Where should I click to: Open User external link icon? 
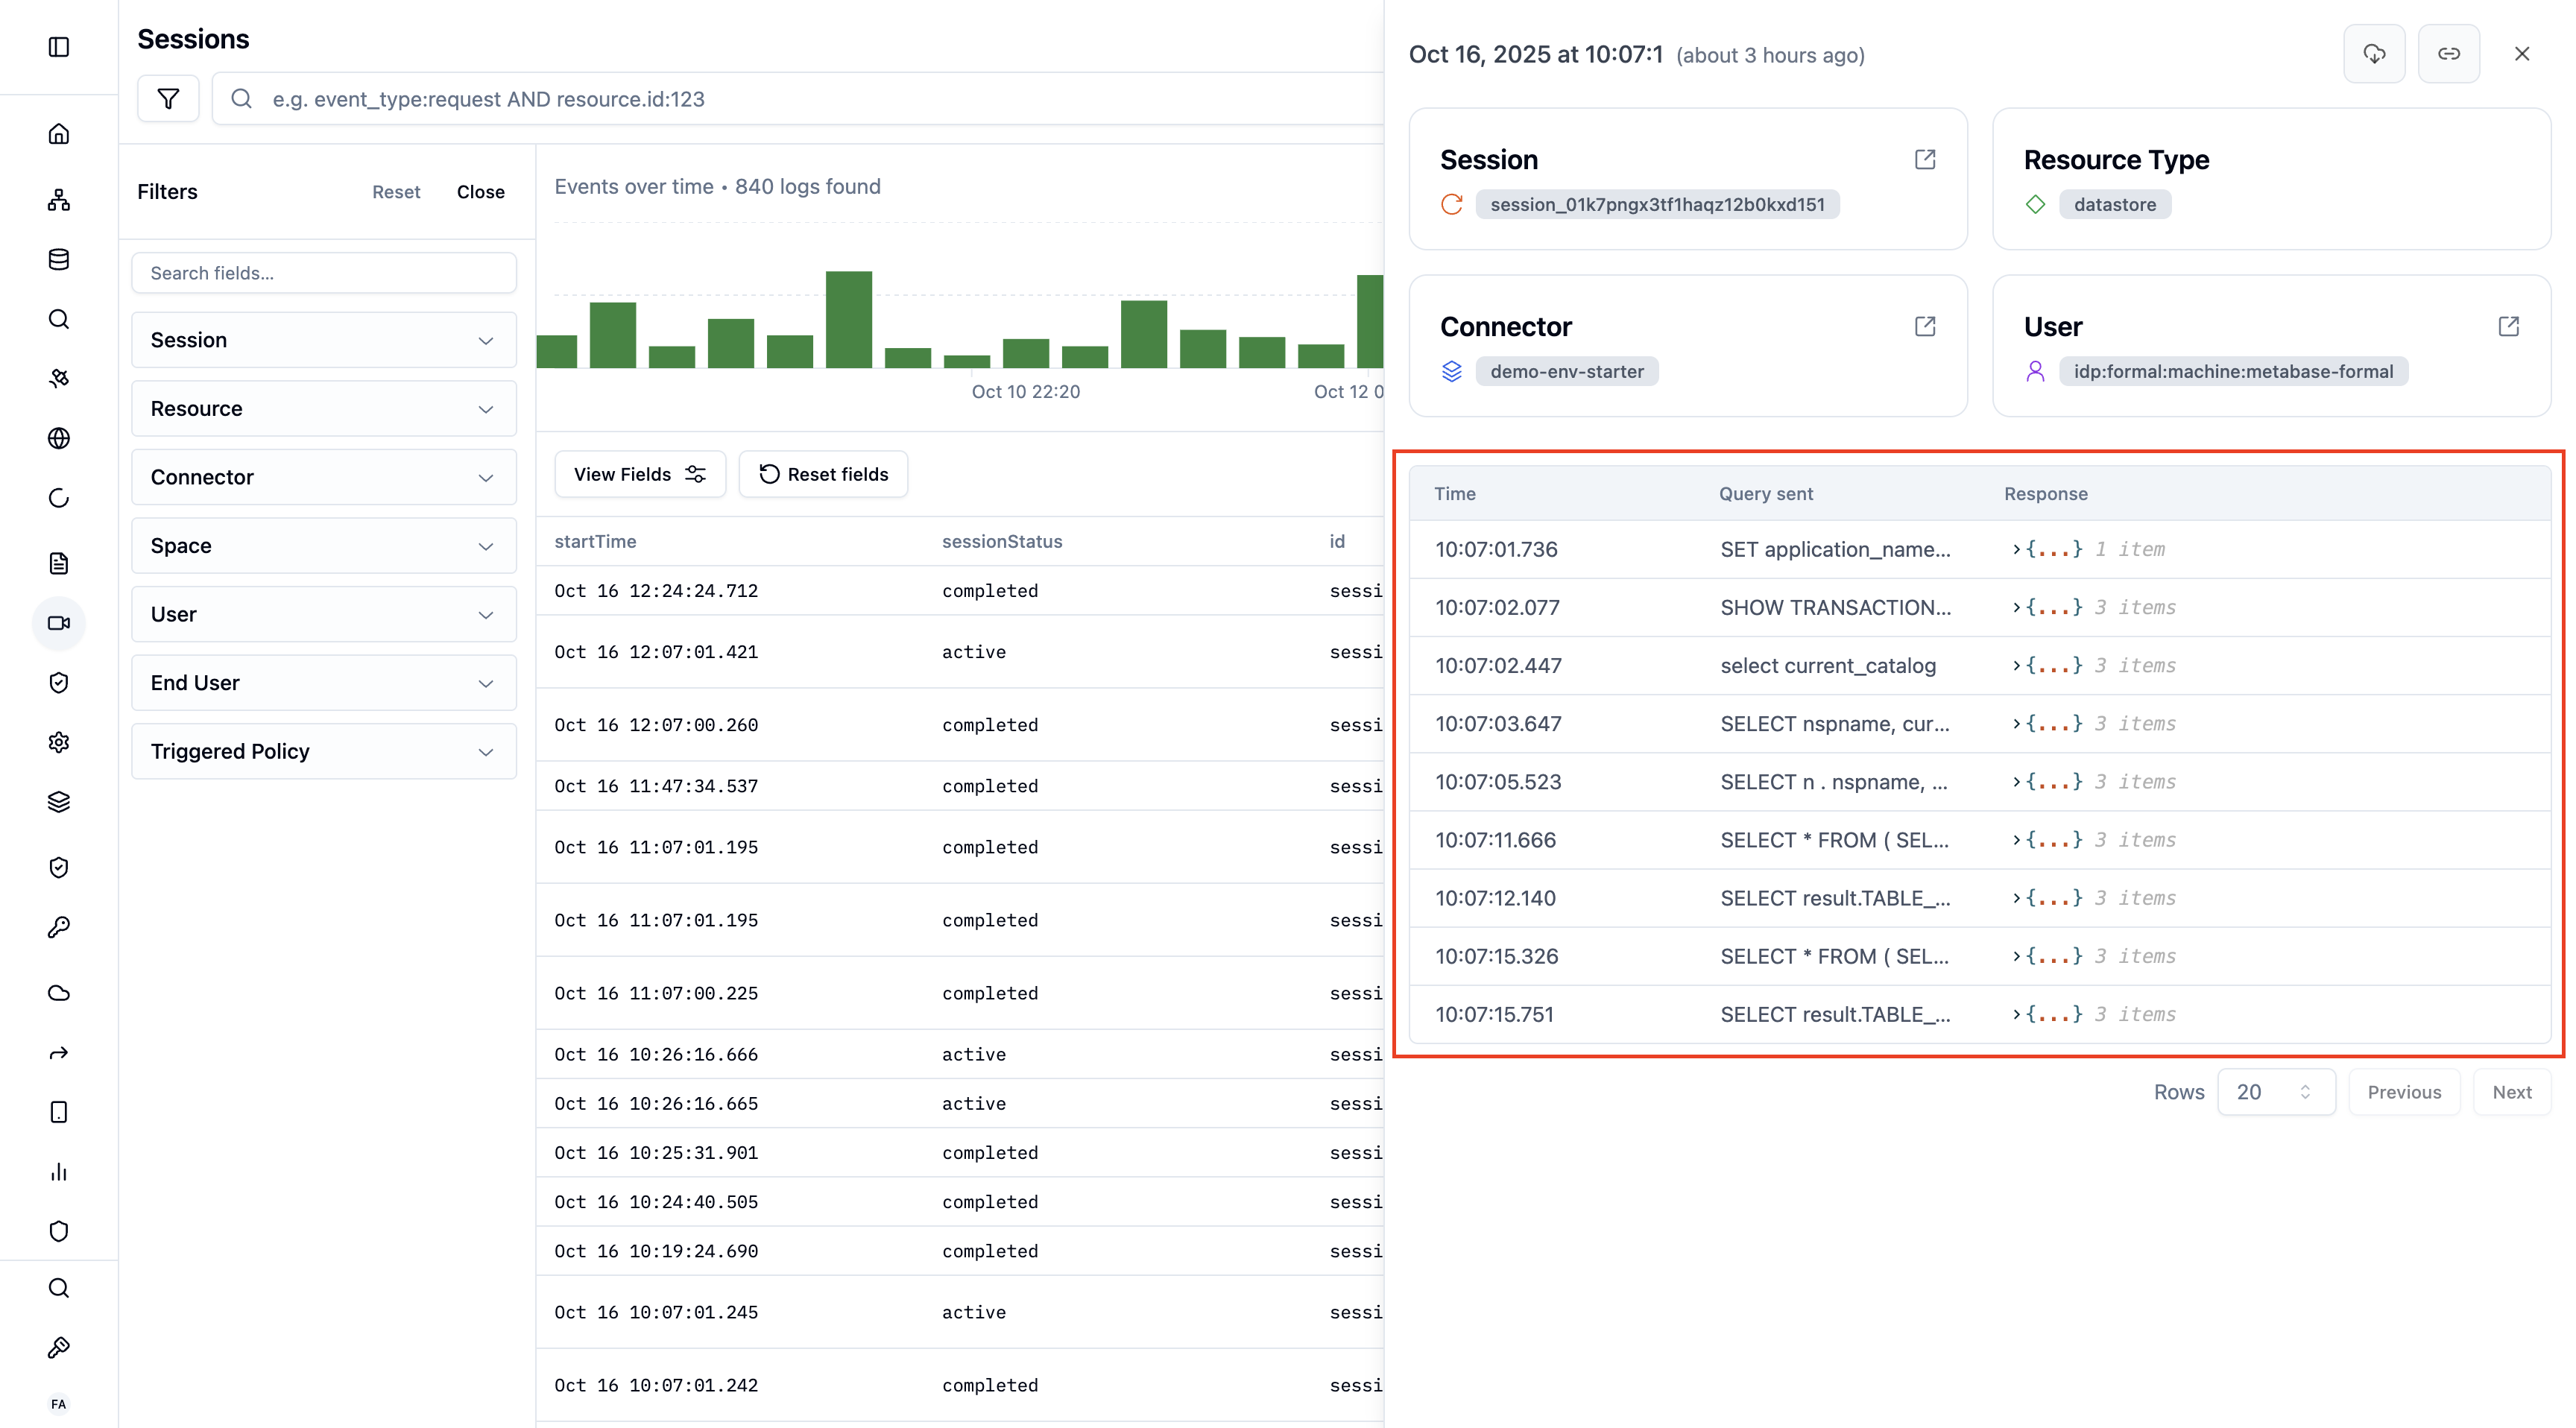point(2508,327)
